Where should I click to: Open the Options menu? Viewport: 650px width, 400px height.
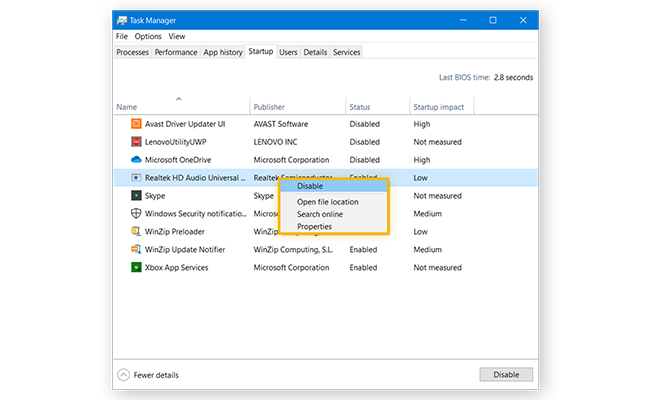click(x=148, y=36)
